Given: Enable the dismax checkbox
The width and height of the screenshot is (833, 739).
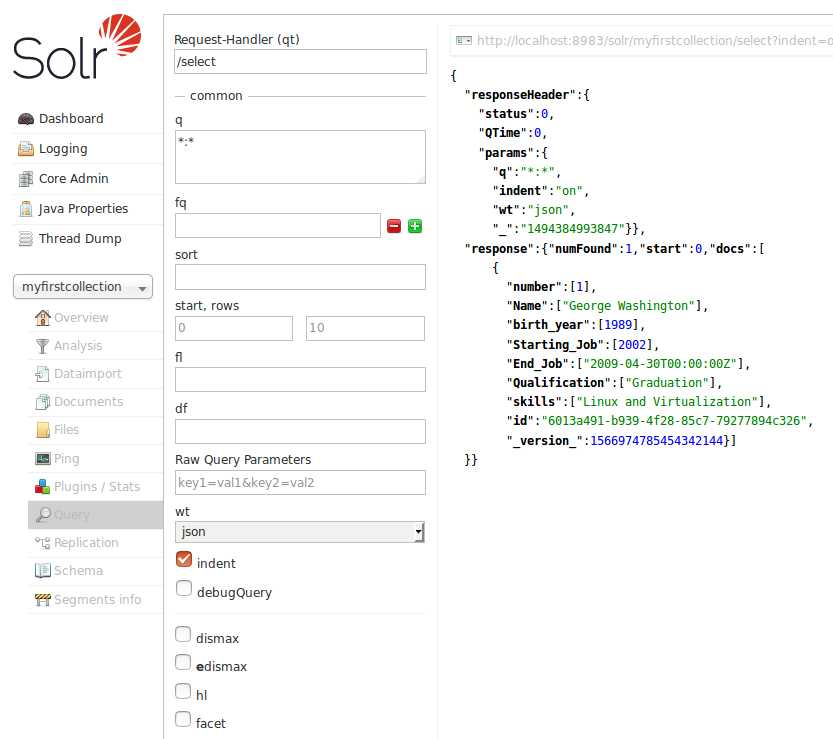Looking at the screenshot, I should [183, 634].
